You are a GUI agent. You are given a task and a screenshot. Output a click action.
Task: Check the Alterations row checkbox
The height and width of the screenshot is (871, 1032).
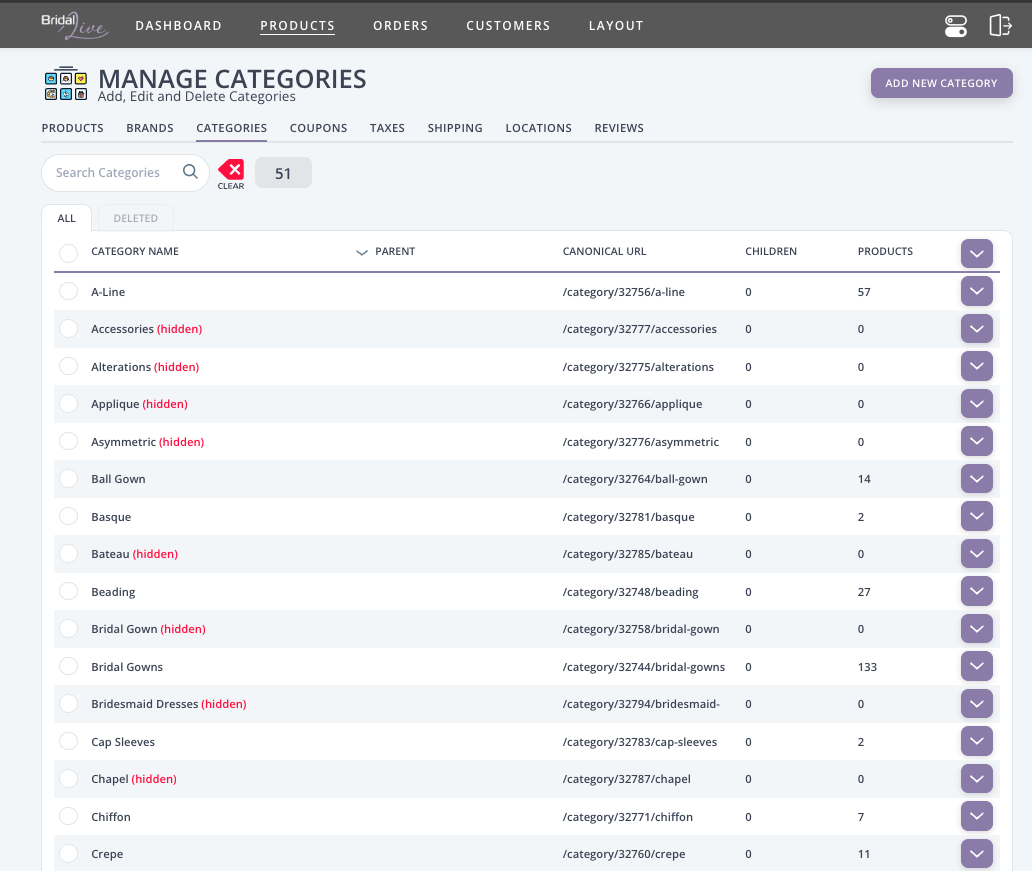(68, 366)
